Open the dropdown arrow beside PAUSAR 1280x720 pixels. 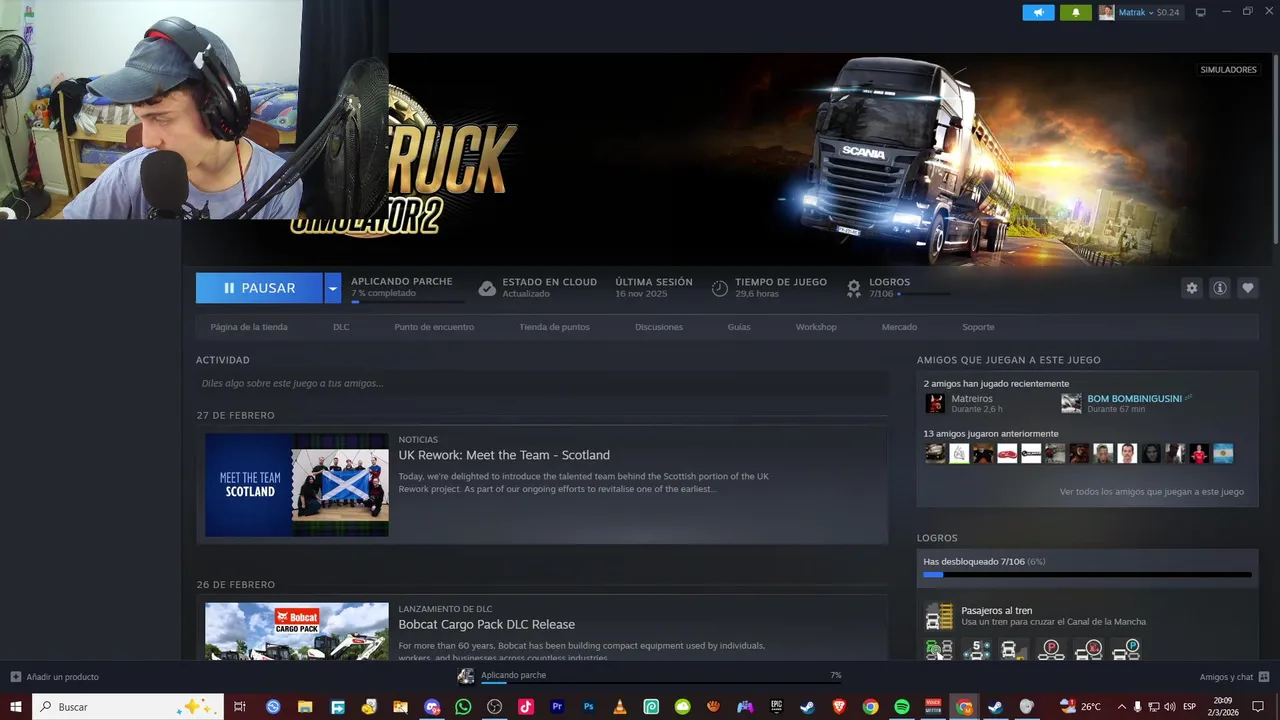tap(333, 288)
